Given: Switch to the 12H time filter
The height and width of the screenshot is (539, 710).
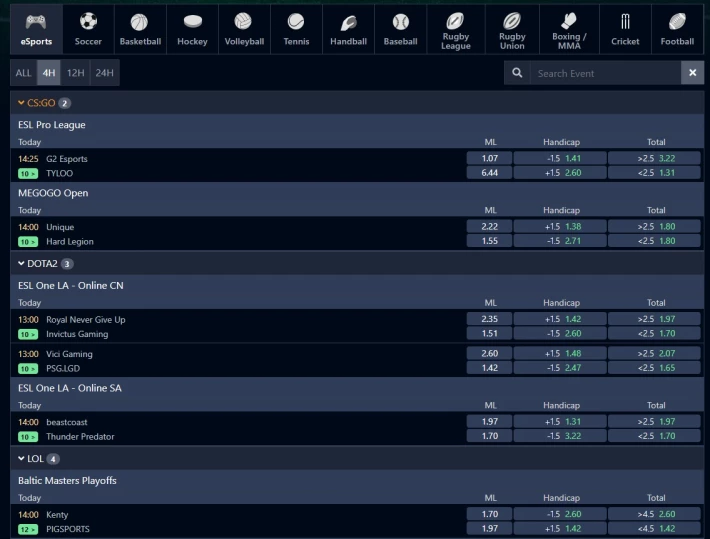Looking at the screenshot, I should click(x=76, y=72).
